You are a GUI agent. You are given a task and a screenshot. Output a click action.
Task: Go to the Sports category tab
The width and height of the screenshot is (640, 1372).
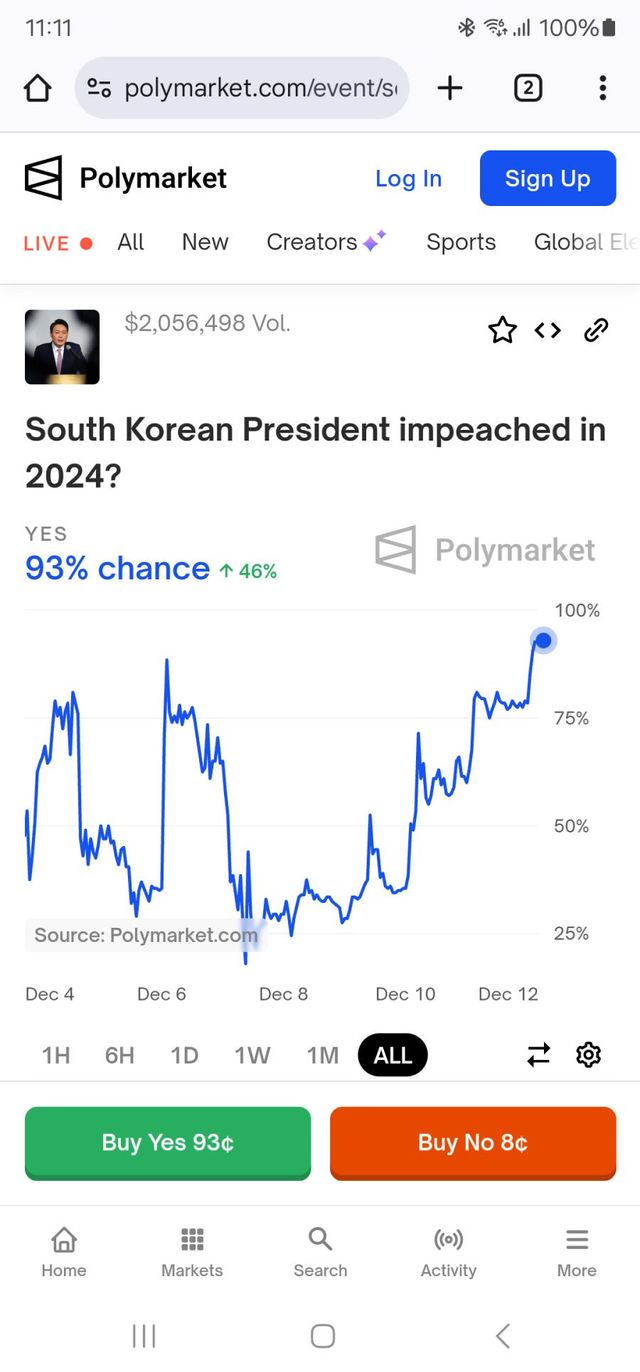pos(461,242)
